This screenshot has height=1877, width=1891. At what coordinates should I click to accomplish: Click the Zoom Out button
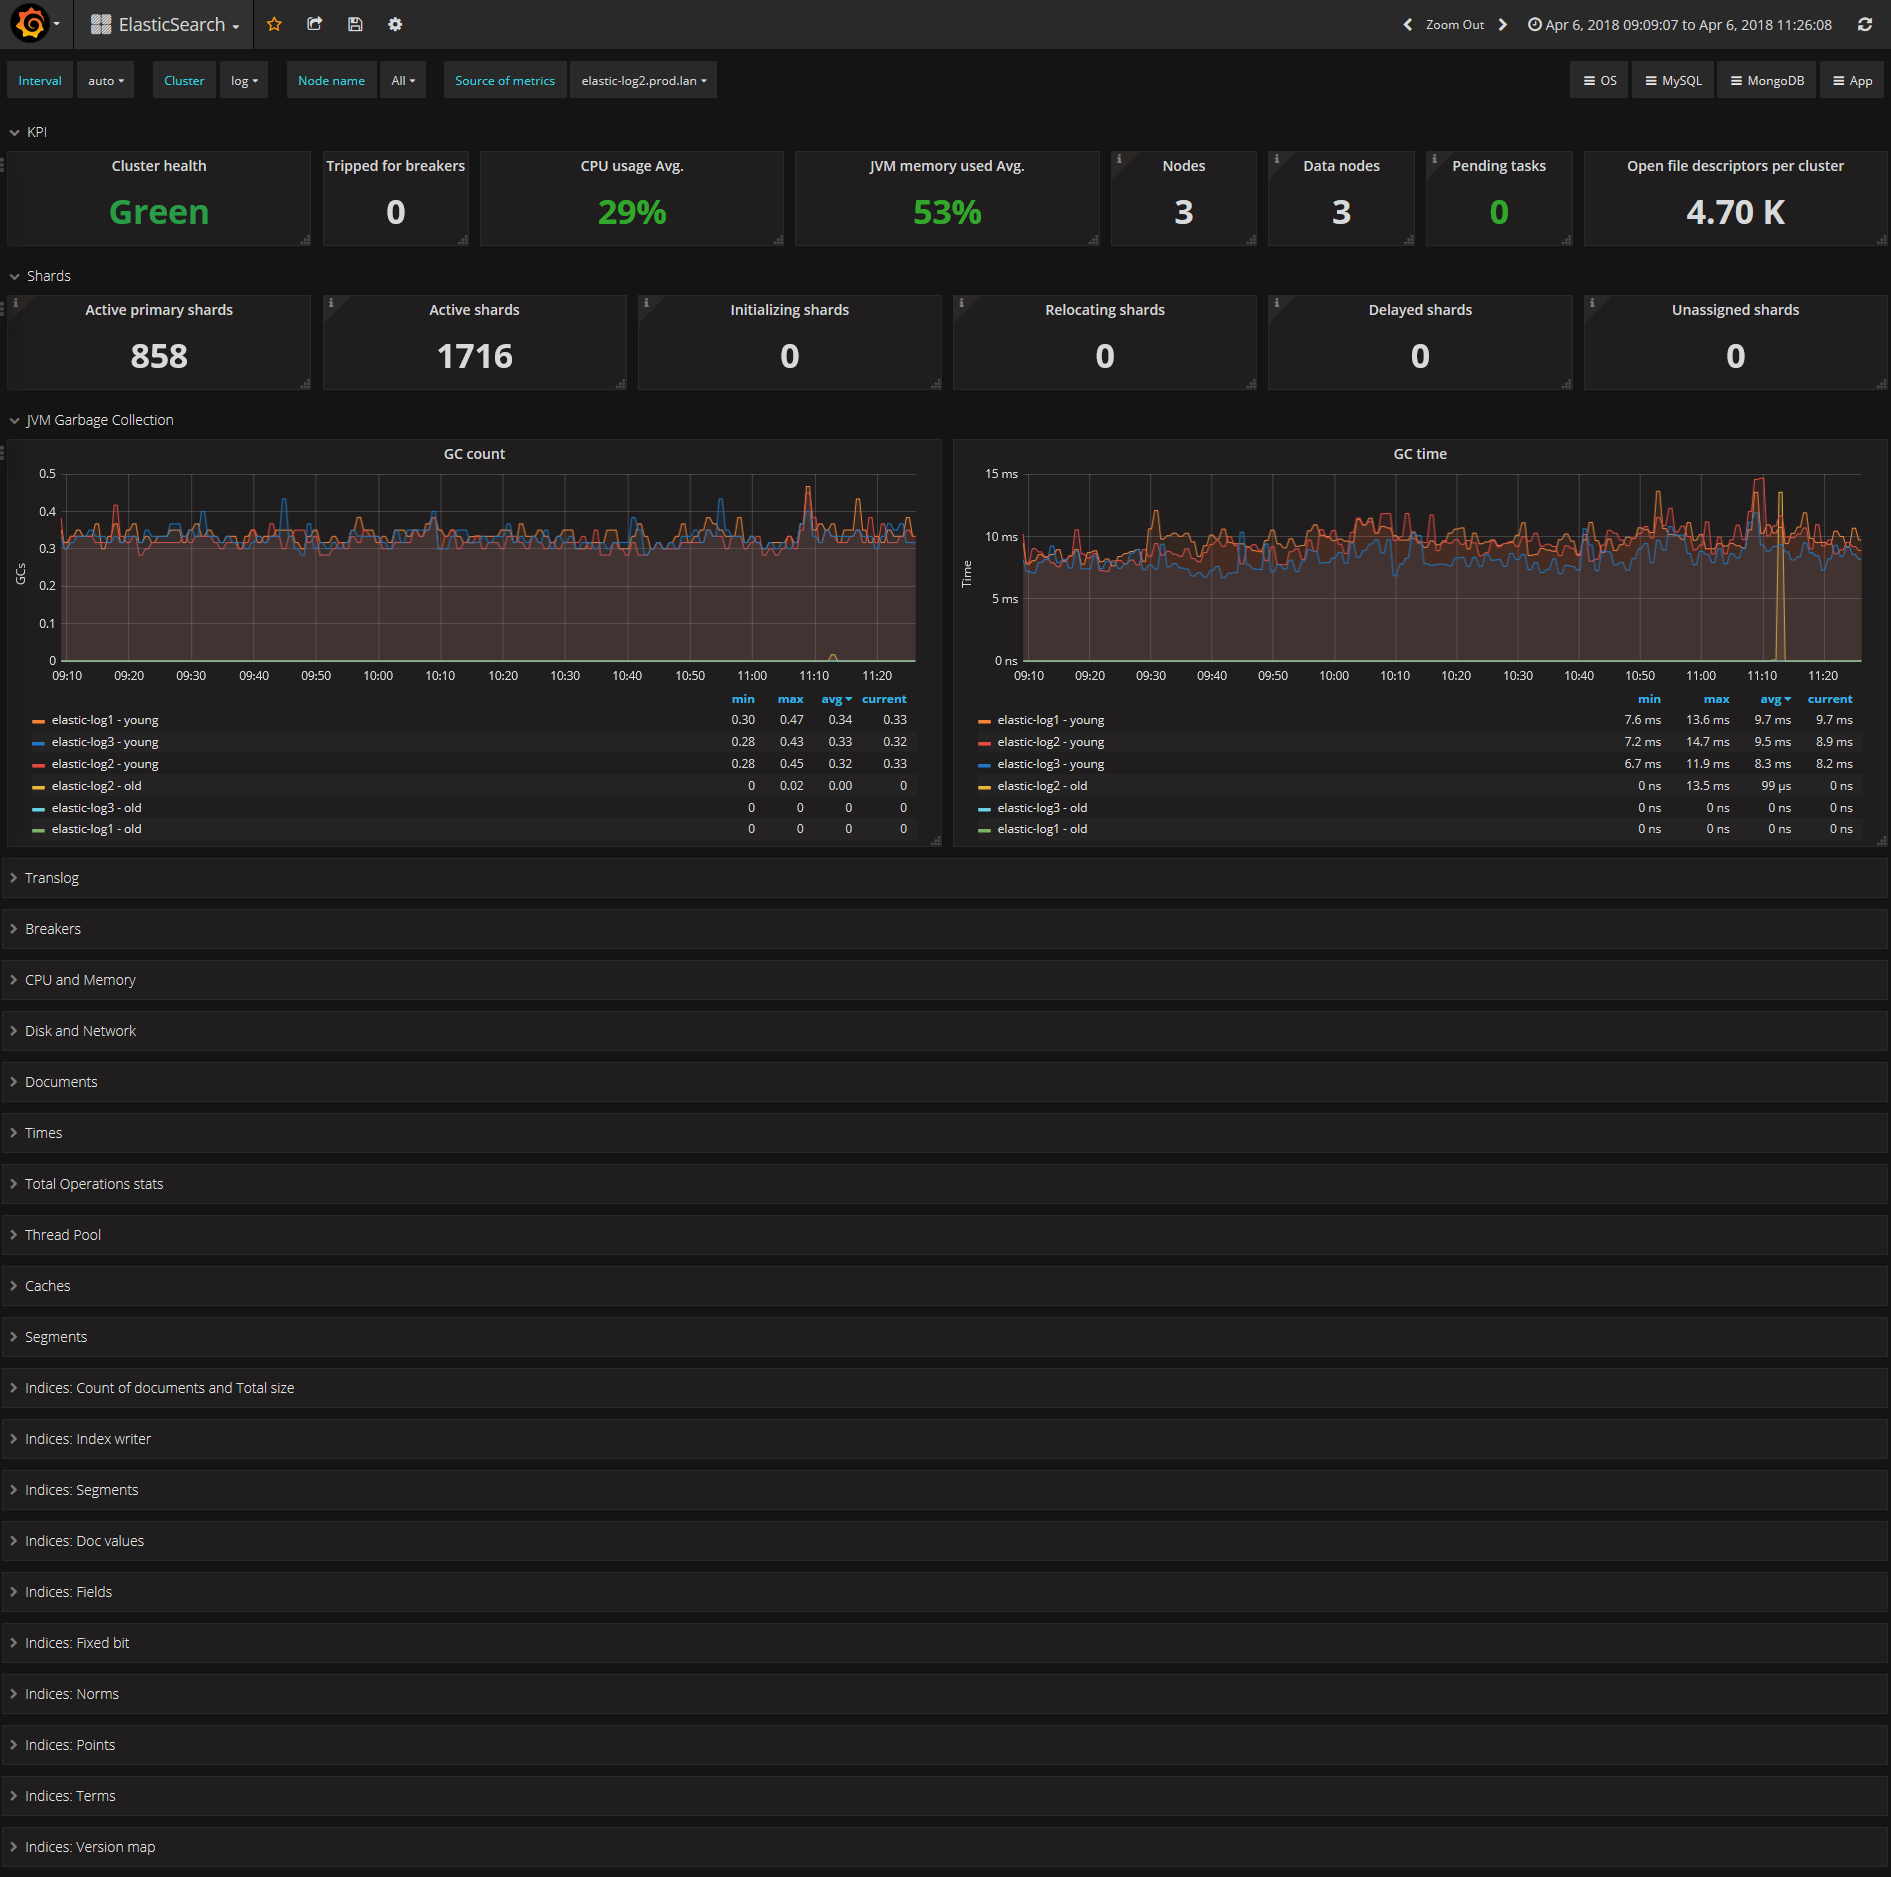[x=1454, y=25]
